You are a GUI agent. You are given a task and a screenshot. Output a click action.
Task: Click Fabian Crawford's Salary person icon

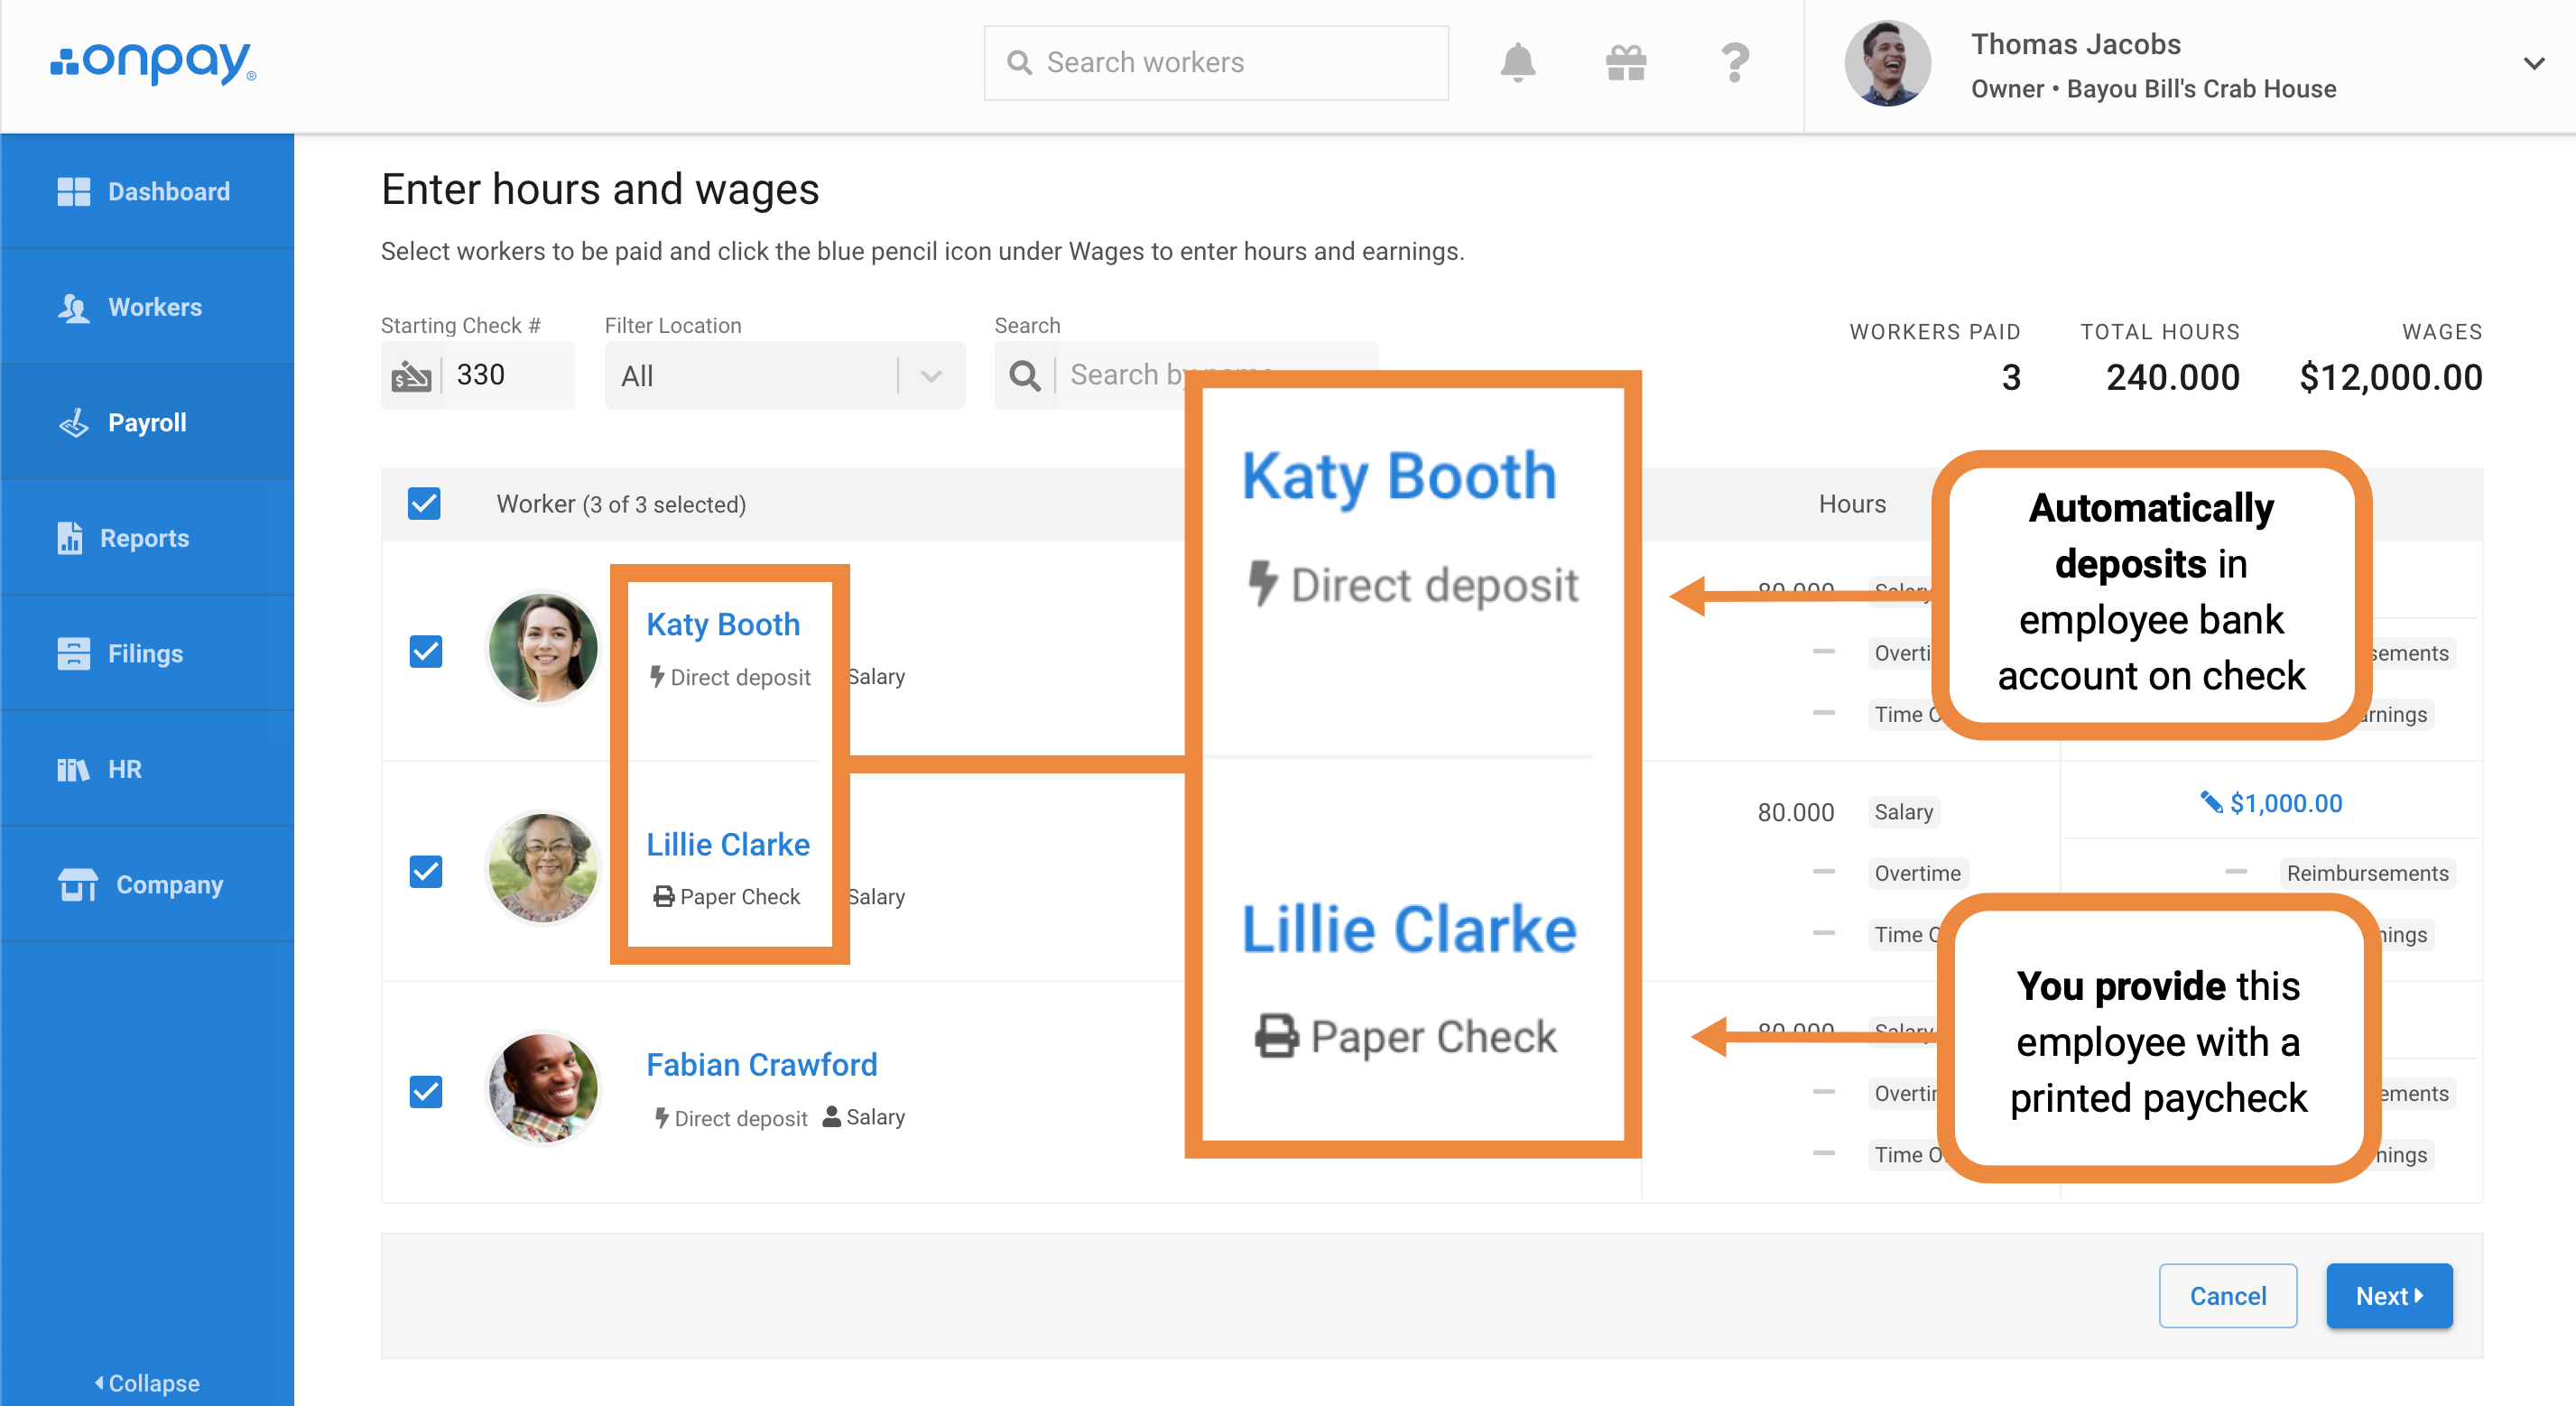(831, 1117)
